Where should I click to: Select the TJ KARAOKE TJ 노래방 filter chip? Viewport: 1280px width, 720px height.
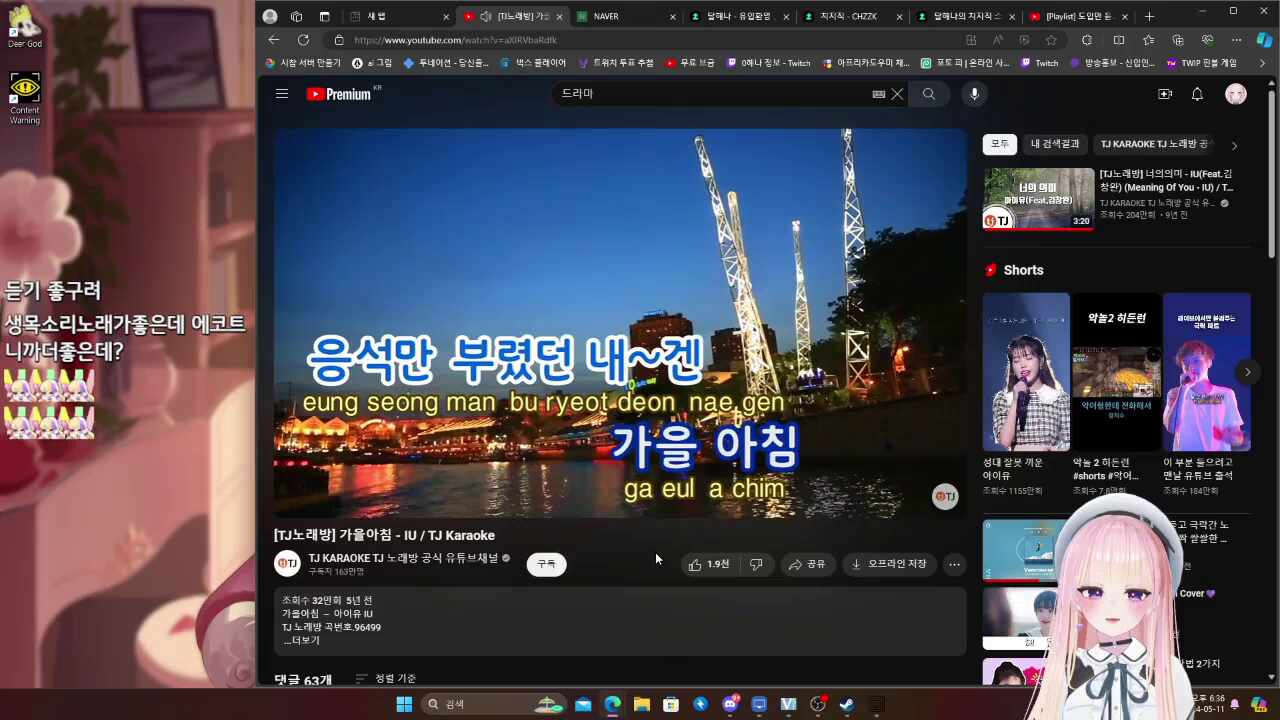click(x=1155, y=144)
